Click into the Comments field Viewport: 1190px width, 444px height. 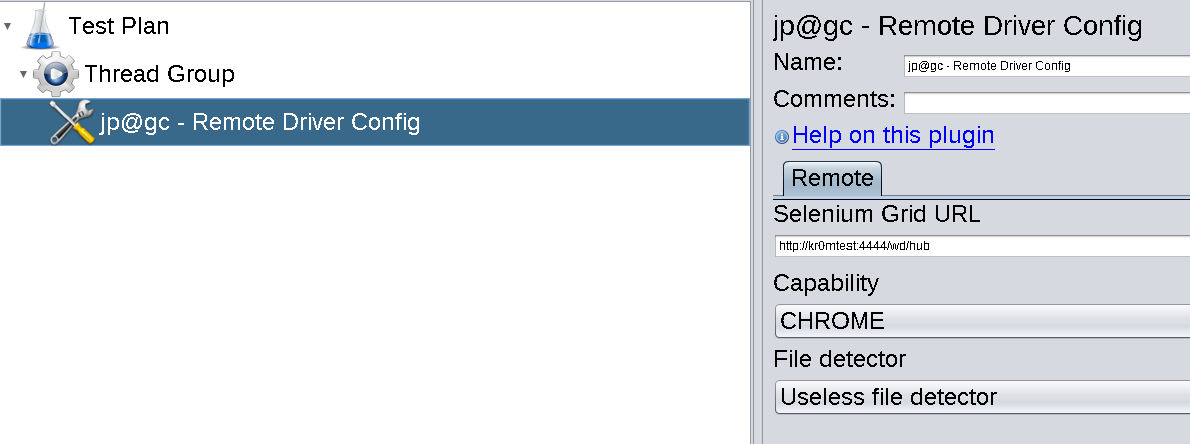1045,102
